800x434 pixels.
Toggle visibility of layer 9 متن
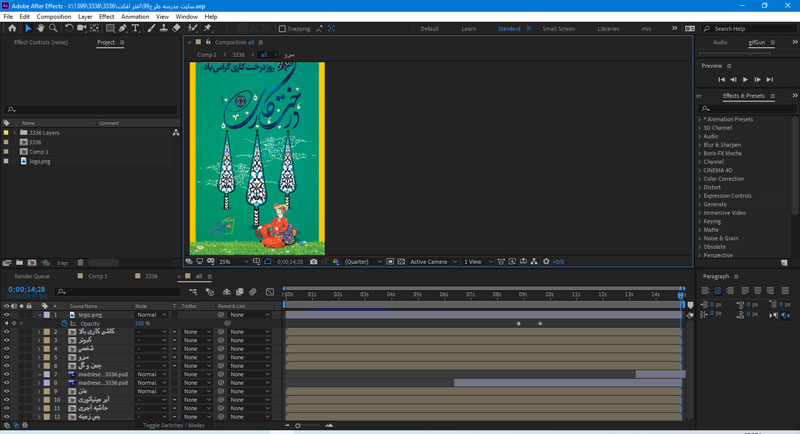coord(7,391)
